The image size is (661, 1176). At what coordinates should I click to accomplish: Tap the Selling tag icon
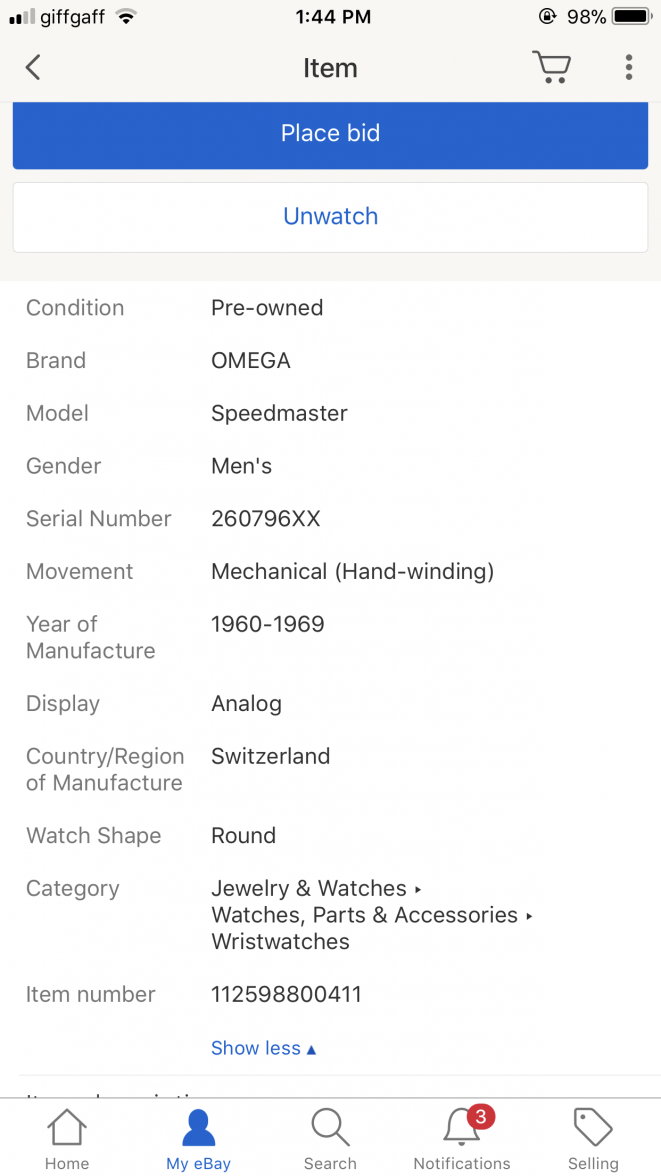pyautogui.click(x=593, y=1128)
